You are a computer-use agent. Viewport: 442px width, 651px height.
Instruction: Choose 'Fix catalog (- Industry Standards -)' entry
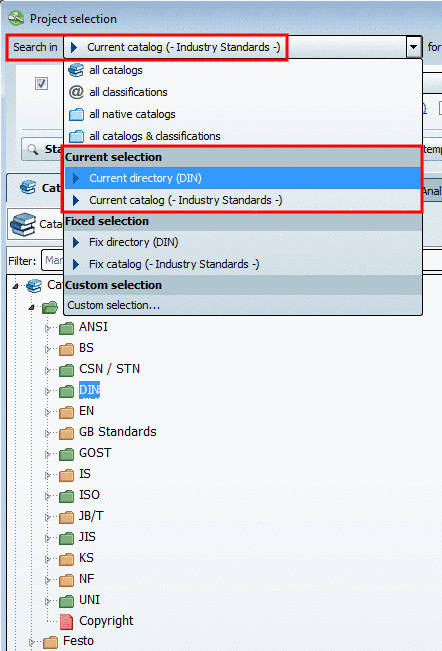(243, 264)
